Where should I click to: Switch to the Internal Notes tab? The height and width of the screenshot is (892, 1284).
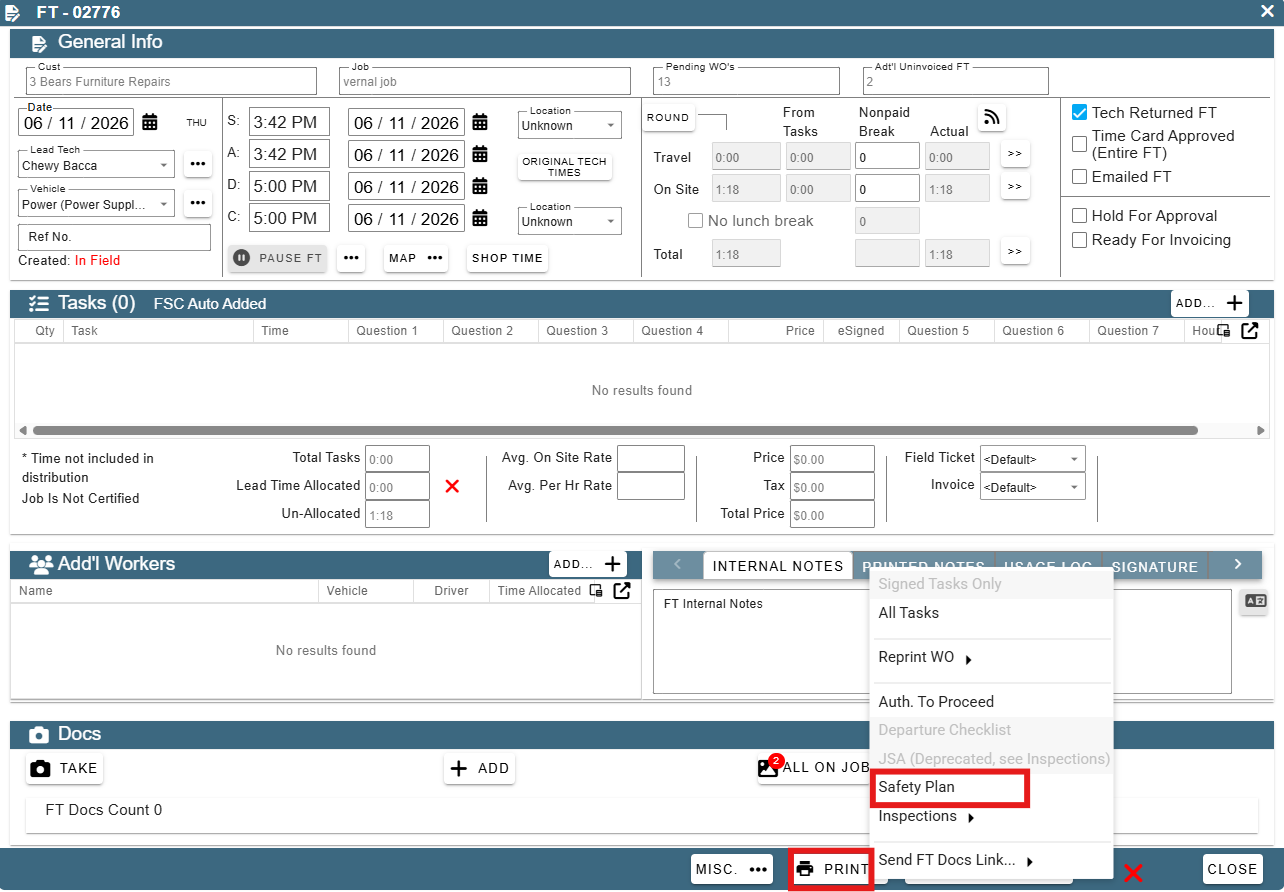(778, 566)
